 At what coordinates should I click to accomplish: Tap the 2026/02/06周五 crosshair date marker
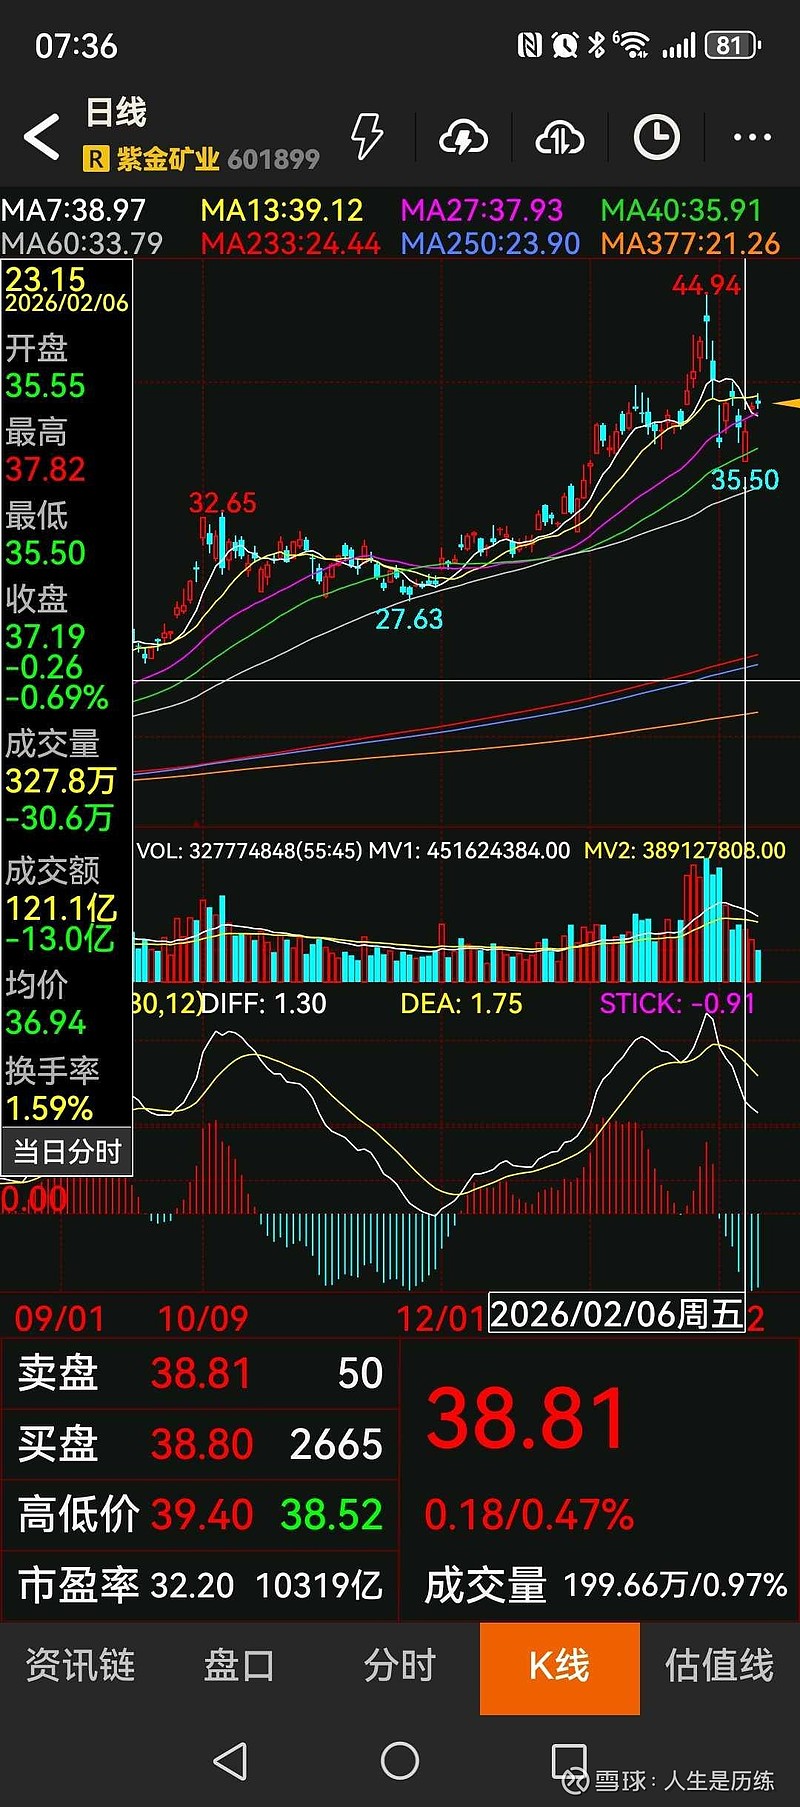pyautogui.click(x=617, y=1314)
